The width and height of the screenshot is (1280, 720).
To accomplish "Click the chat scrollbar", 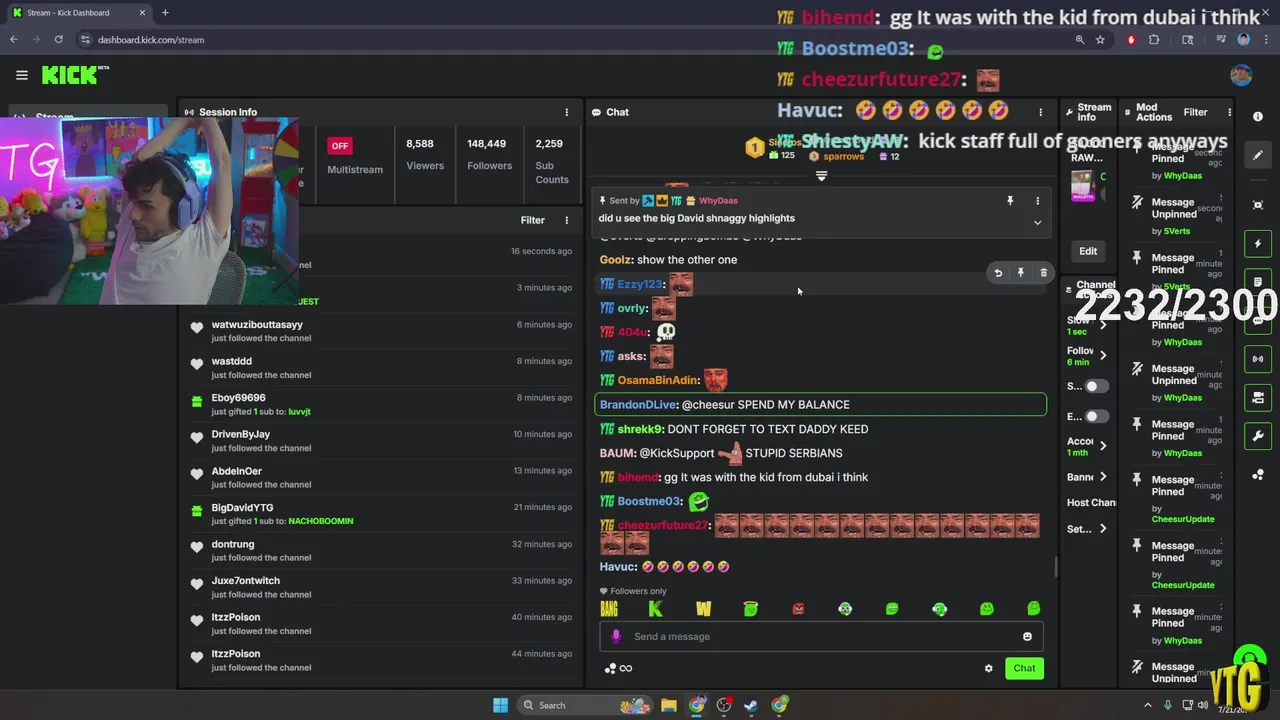I will (1056, 567).
